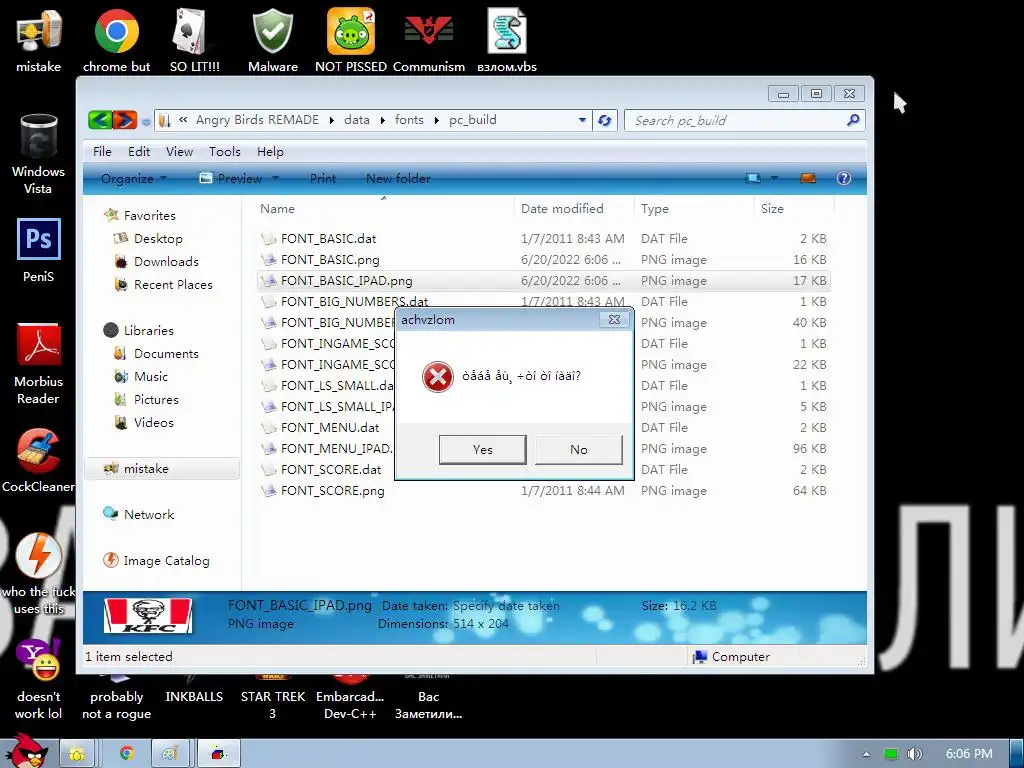Sort by the Size column header
Viewport: 1024px width, 768px height.
pyautogui.click(x=793, y=208)
